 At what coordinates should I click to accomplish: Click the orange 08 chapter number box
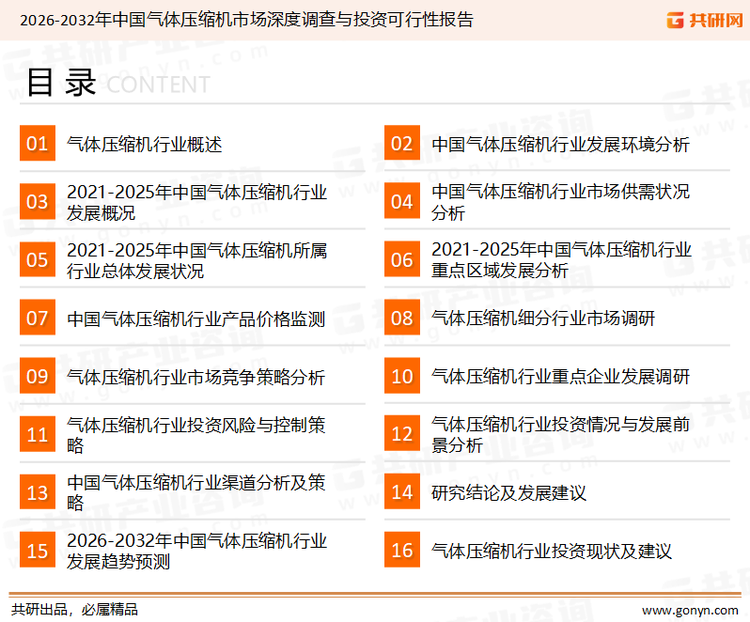point(402,318)
